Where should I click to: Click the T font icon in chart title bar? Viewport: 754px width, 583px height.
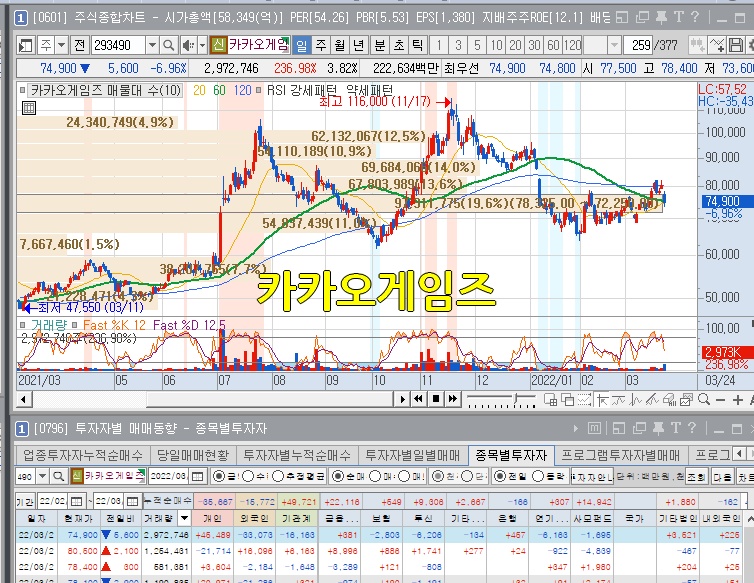coord(679,18)
